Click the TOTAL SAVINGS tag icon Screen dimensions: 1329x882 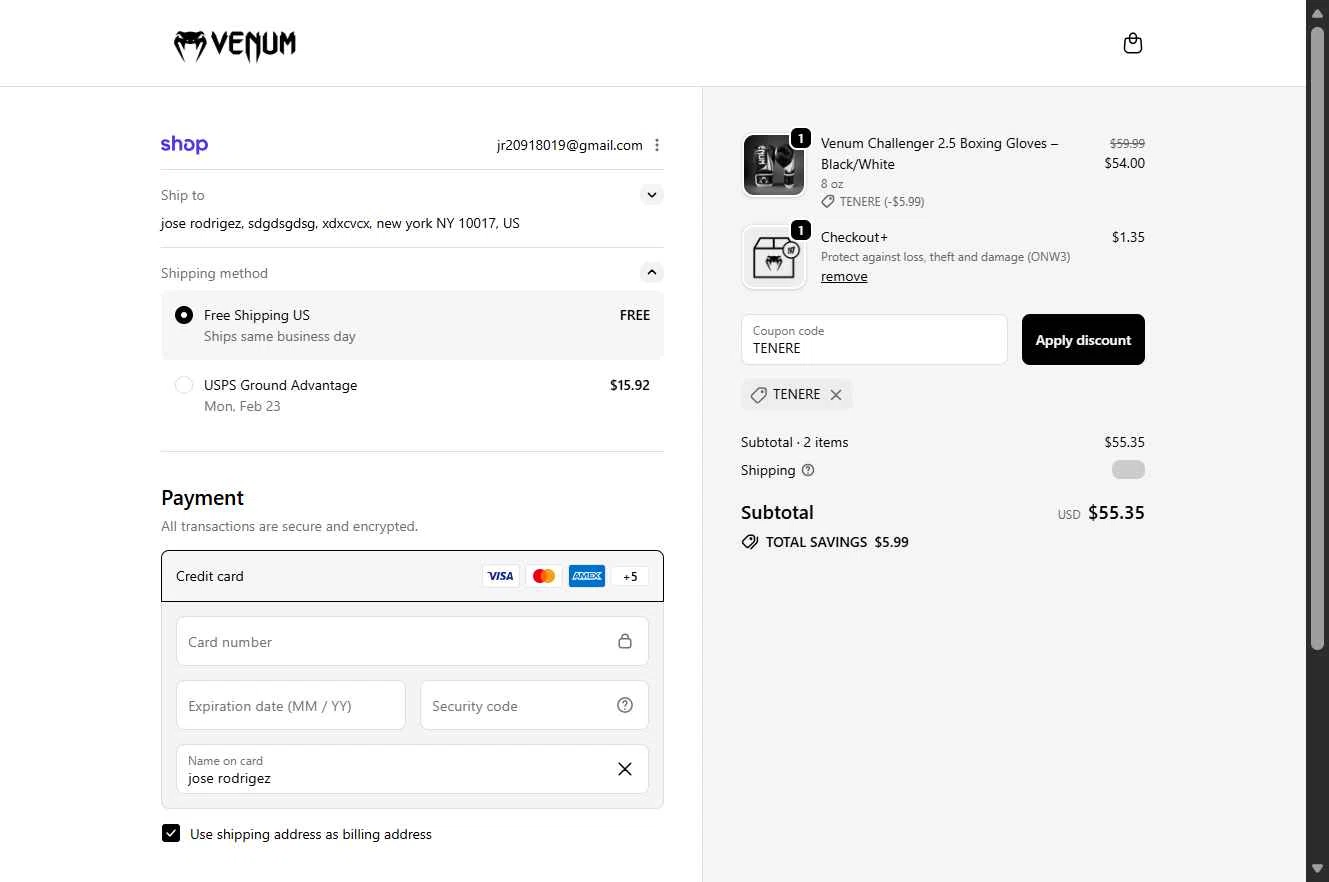coord(750,542)
